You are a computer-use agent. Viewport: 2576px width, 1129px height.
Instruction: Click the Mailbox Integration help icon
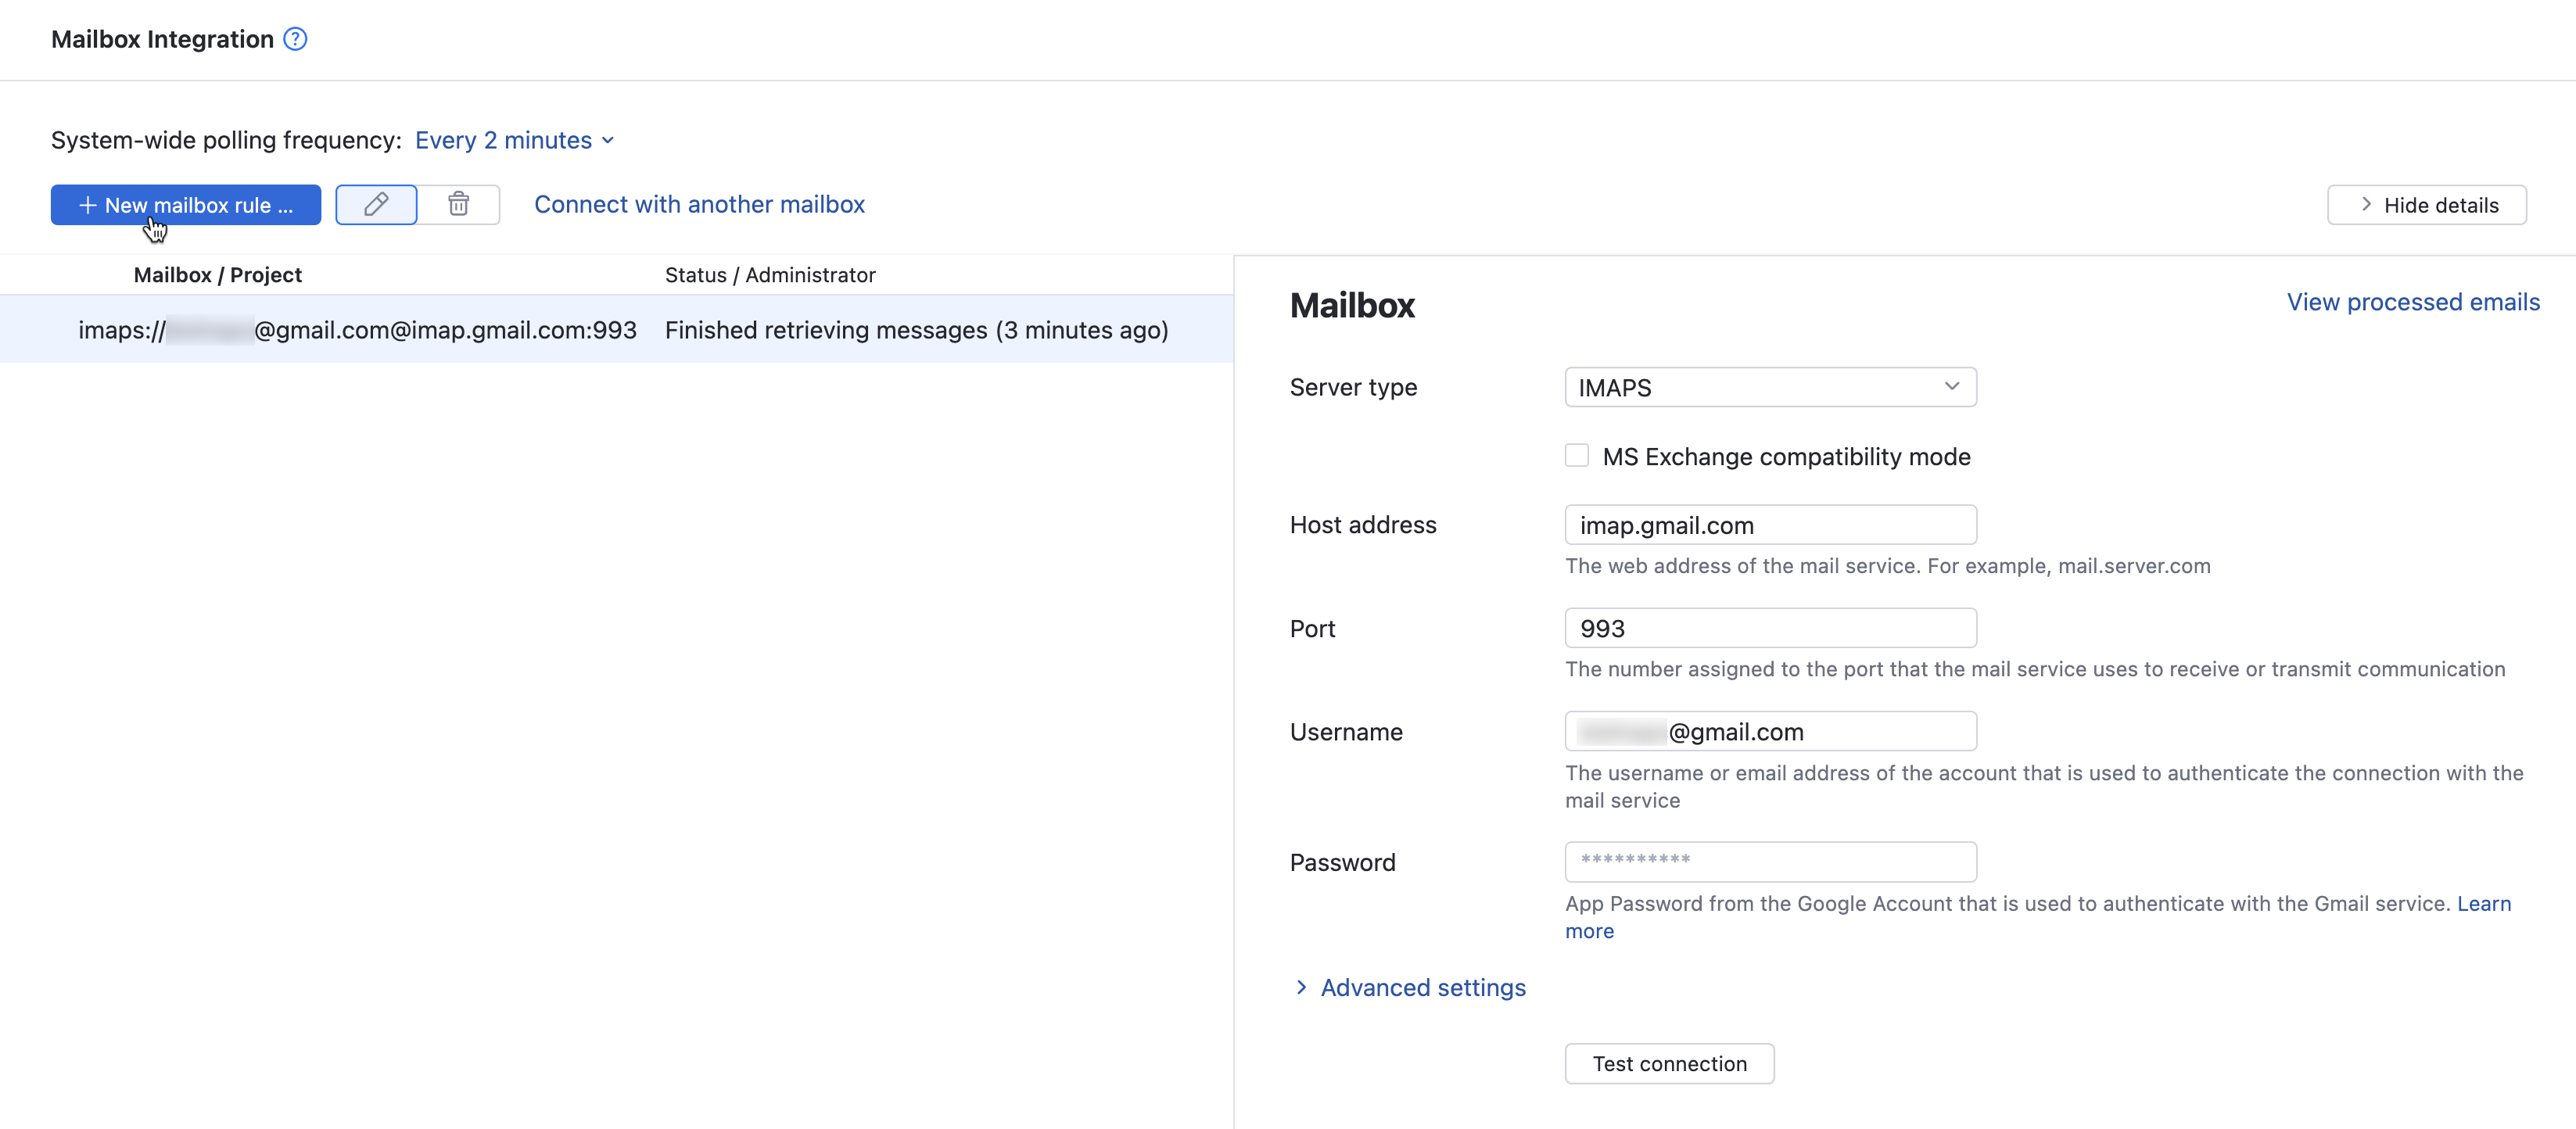point(295,39)
